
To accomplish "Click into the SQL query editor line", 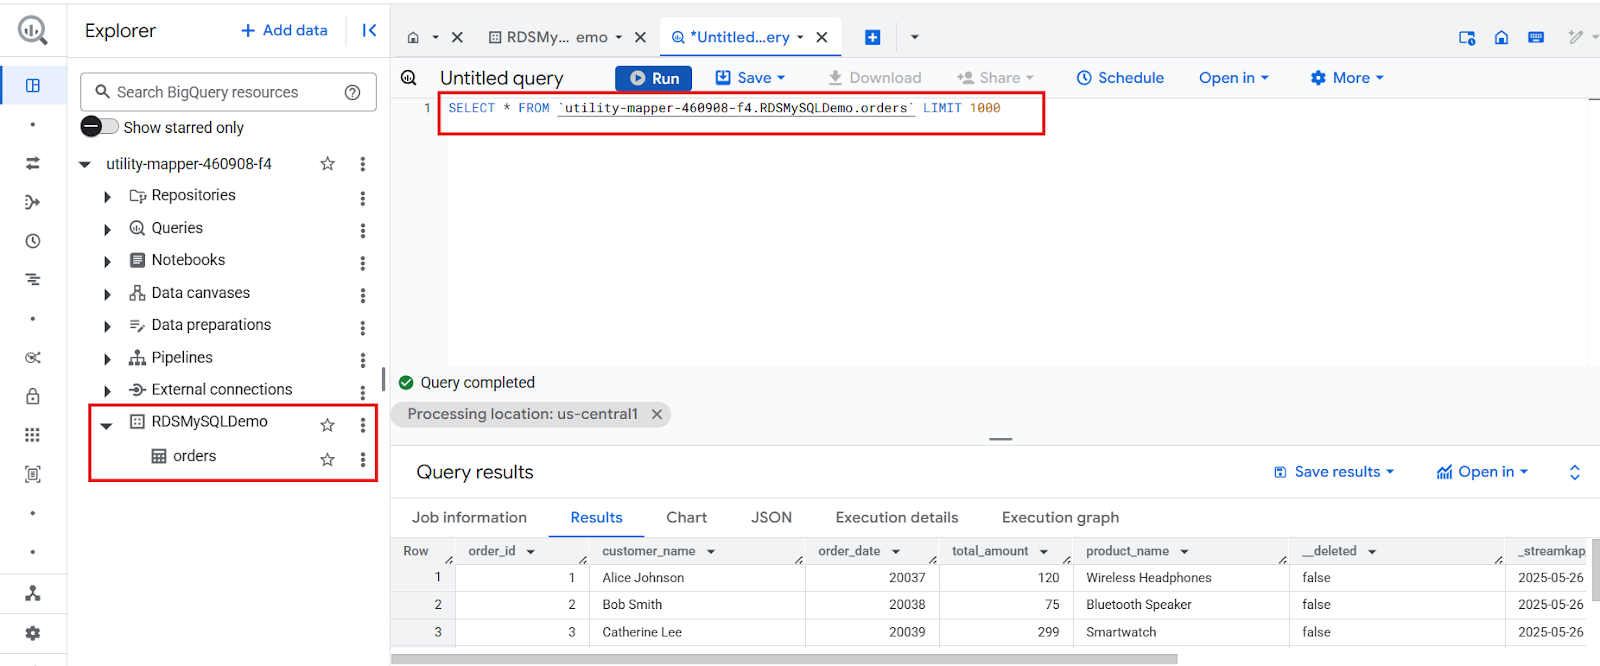I will coord(724,108).
